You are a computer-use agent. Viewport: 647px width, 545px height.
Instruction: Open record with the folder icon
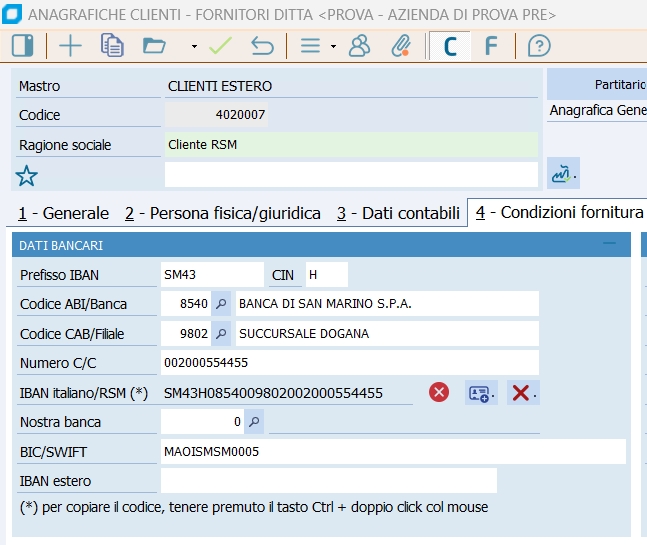[x=154, y=45]
